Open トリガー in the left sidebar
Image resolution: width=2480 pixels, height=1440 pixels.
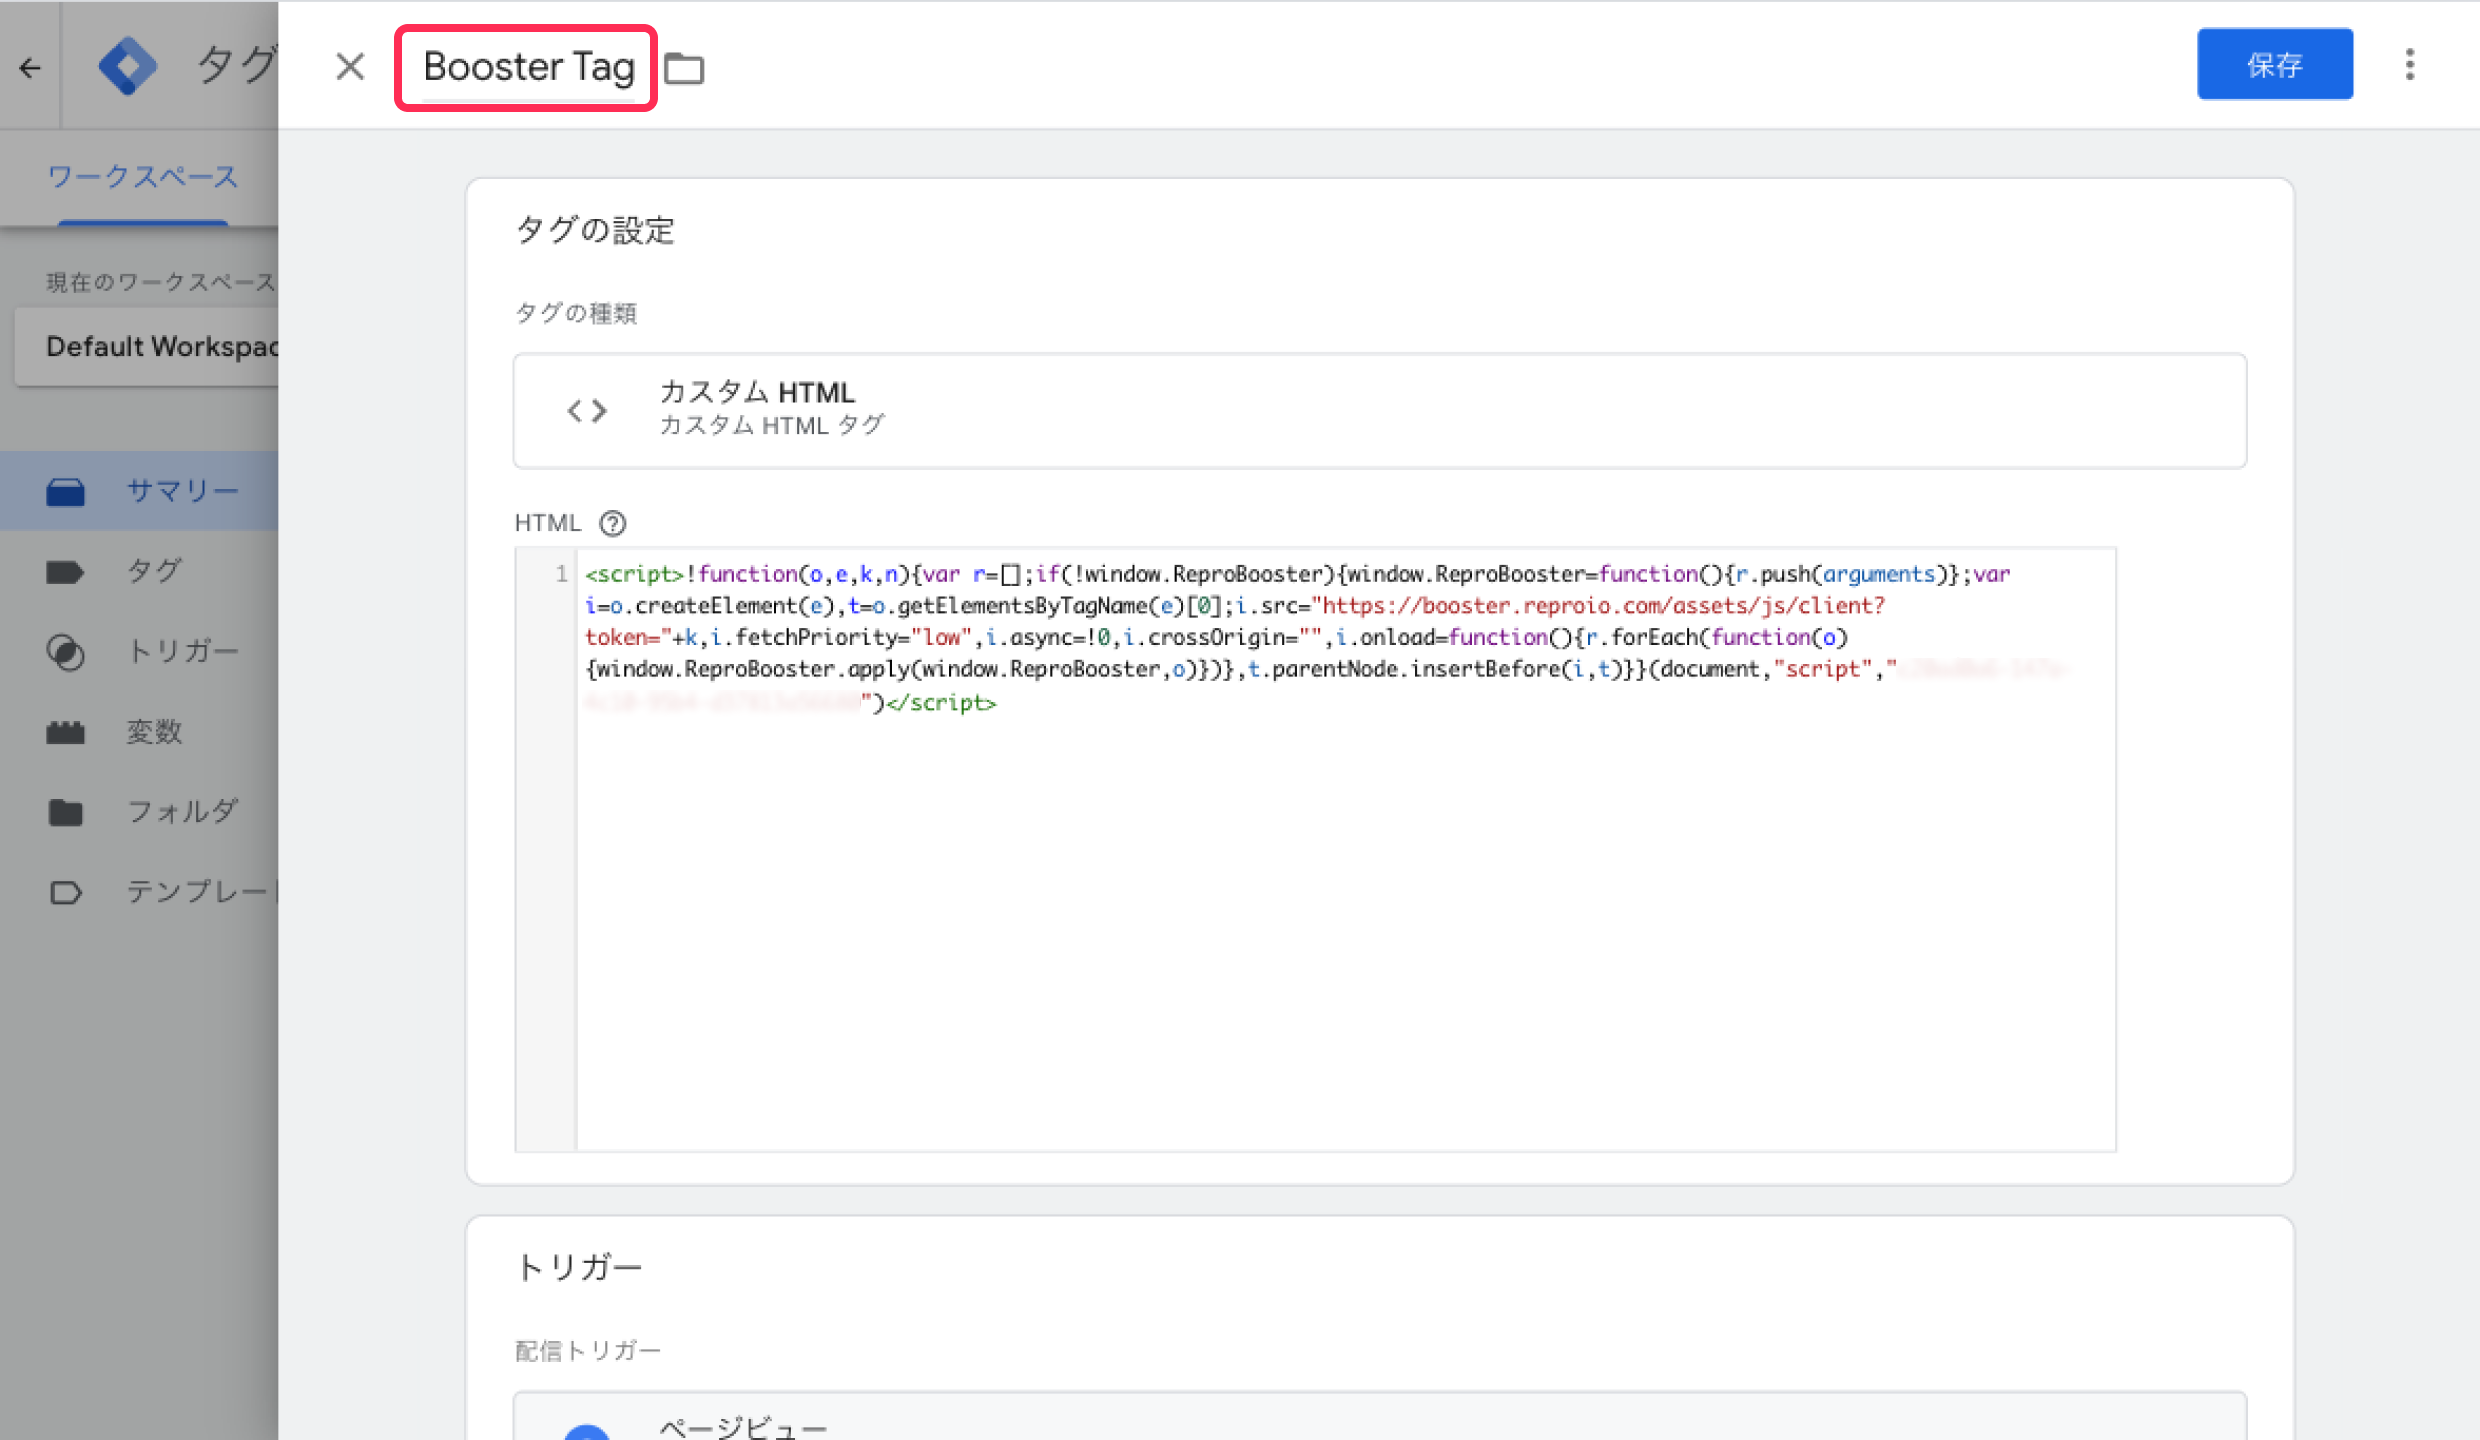tap(180, 652)
